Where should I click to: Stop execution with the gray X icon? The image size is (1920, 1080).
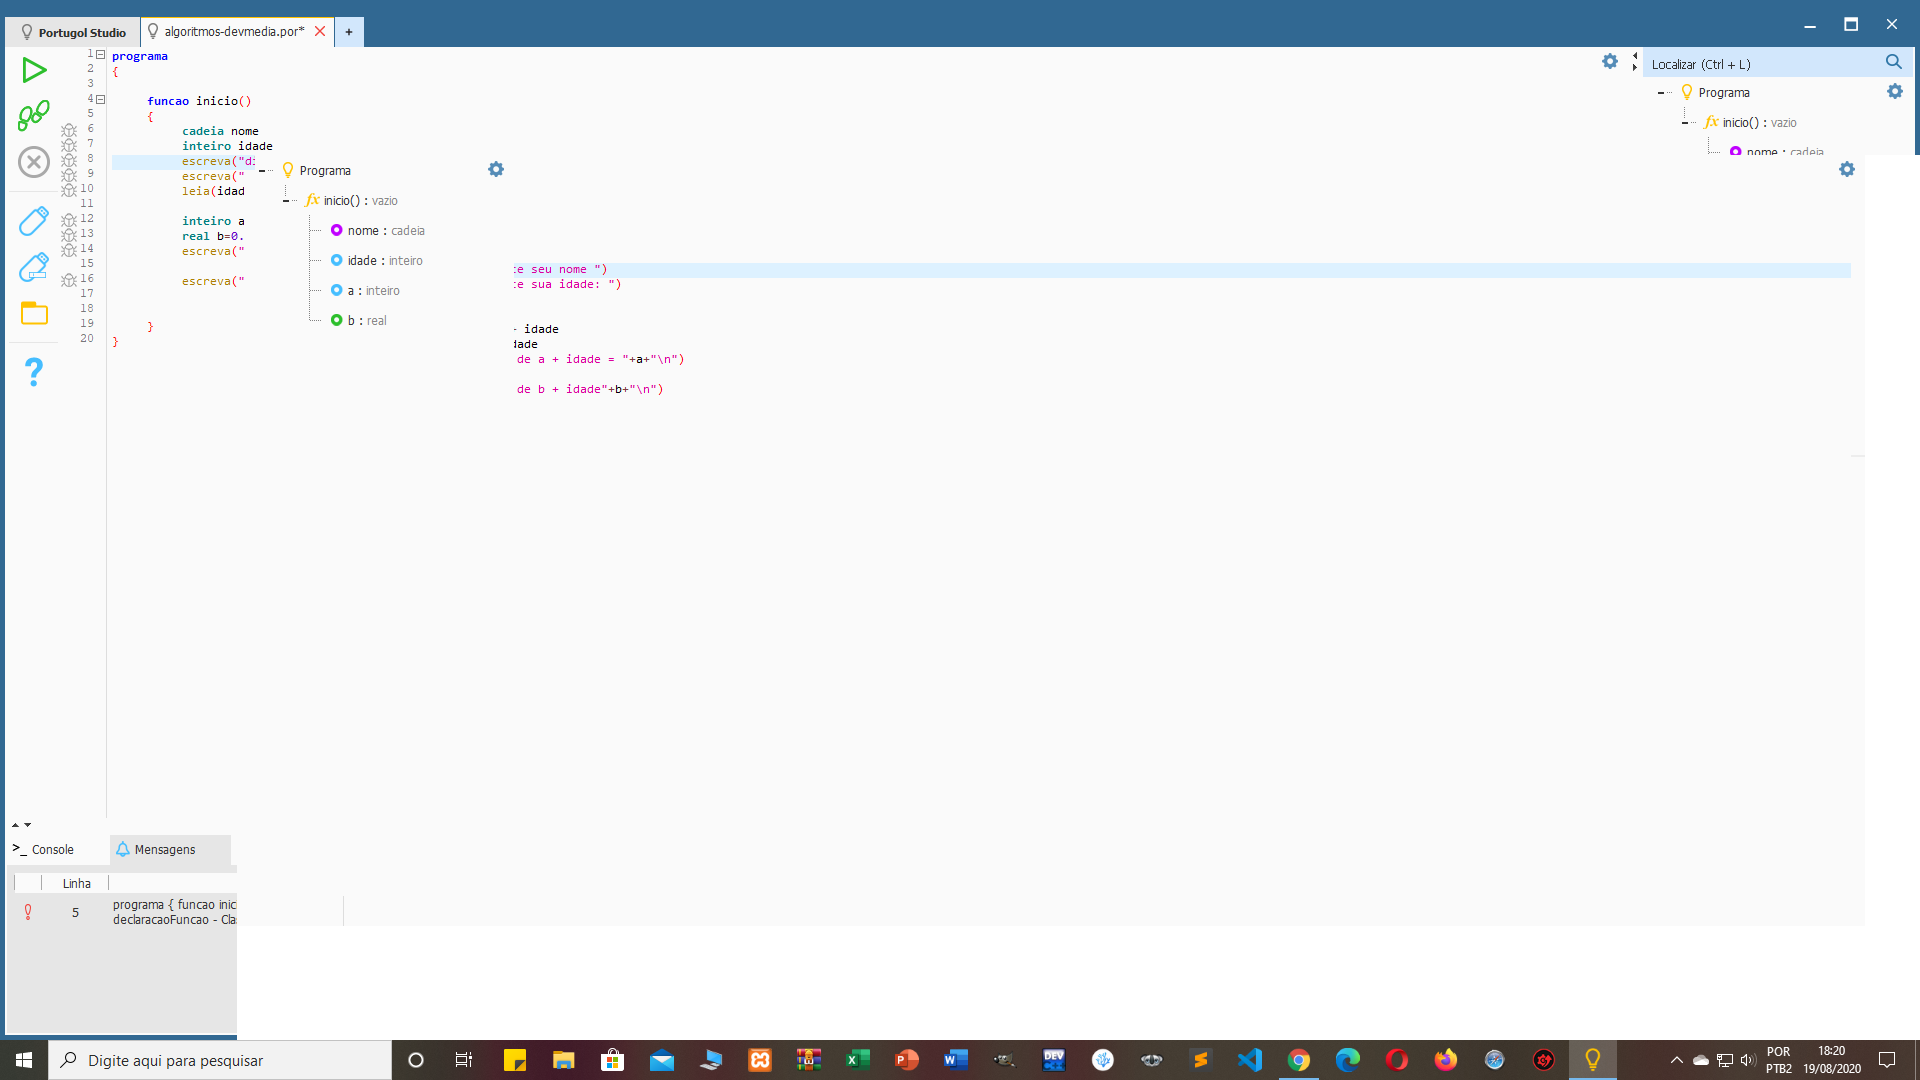coord(34,161)
